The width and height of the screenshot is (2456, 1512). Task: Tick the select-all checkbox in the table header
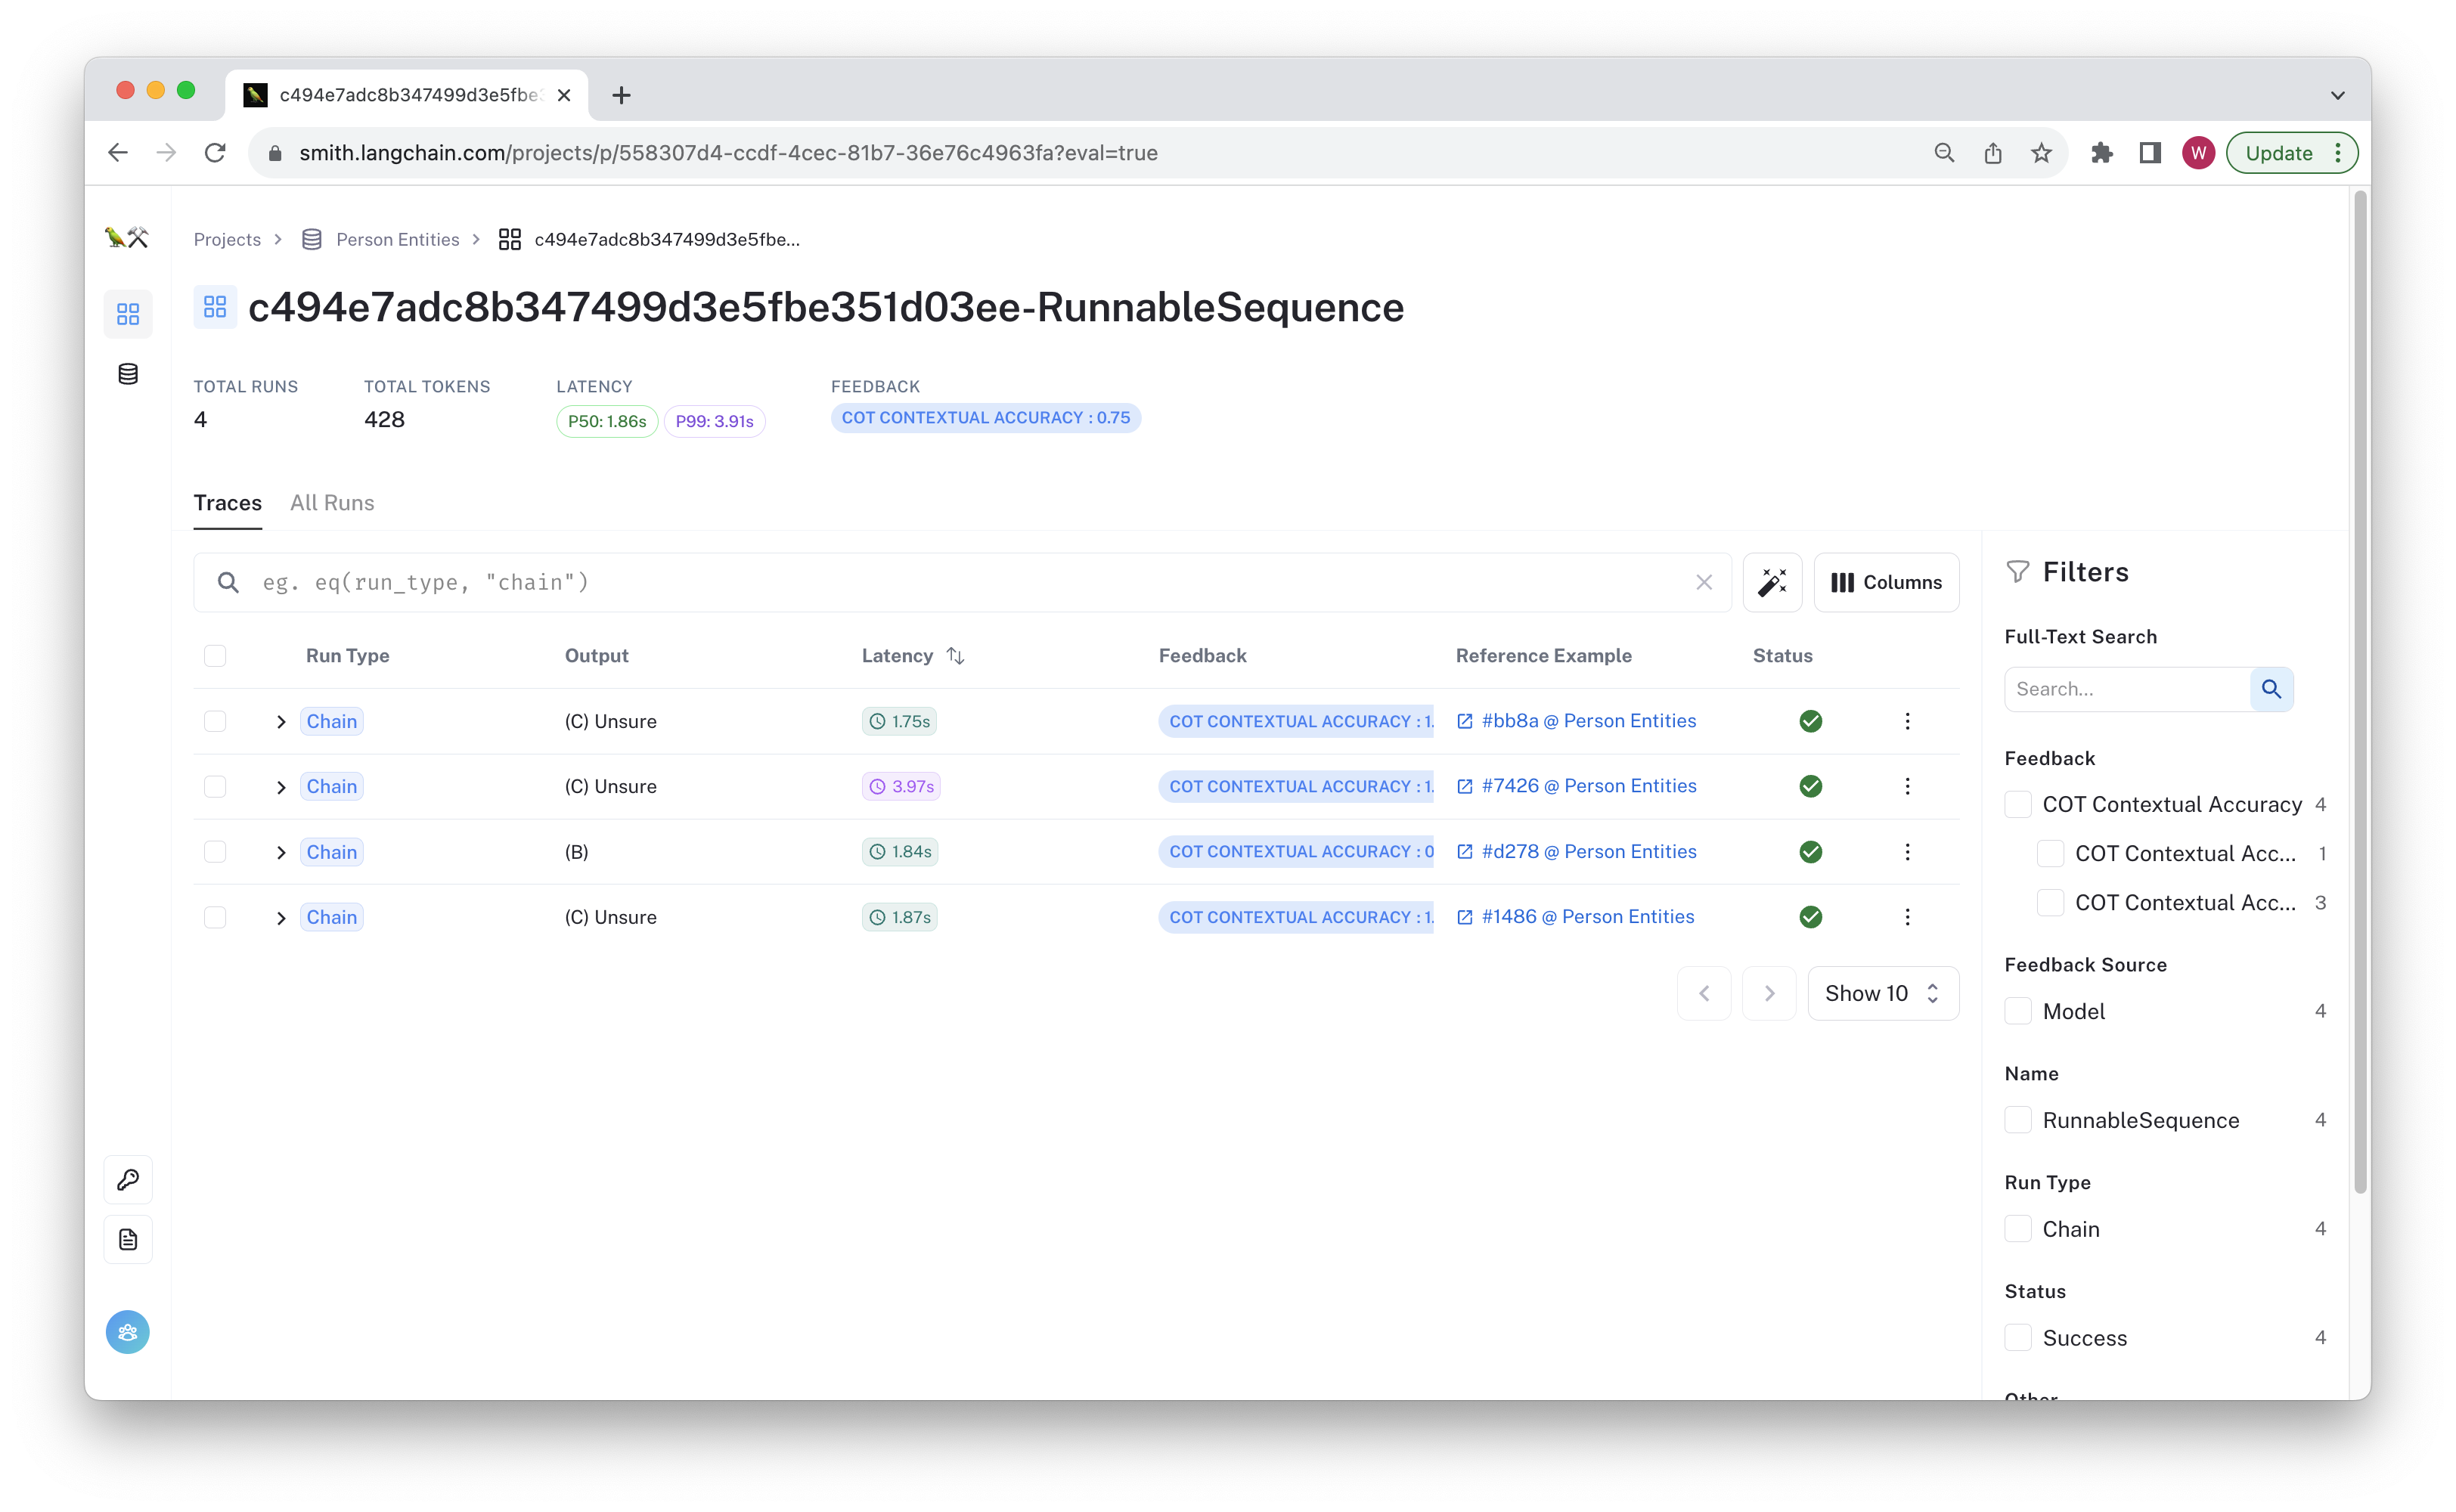215,656
